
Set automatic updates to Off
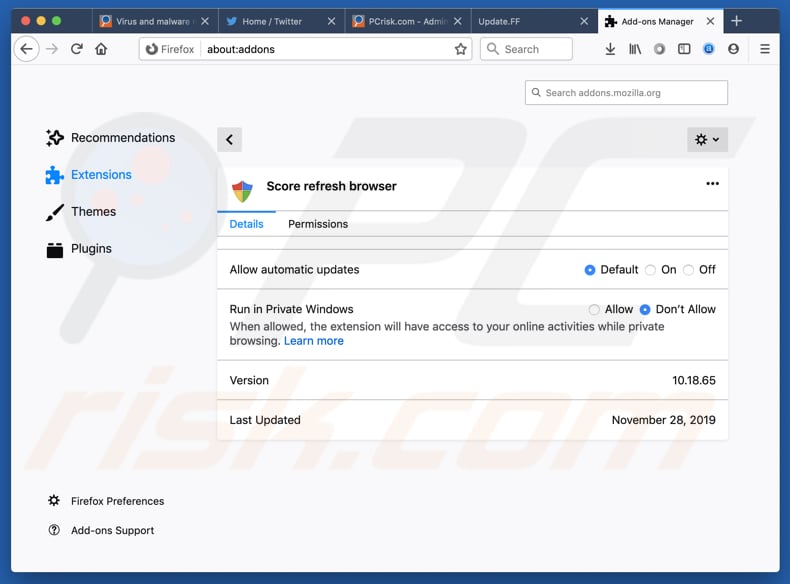tap(688, 270)
